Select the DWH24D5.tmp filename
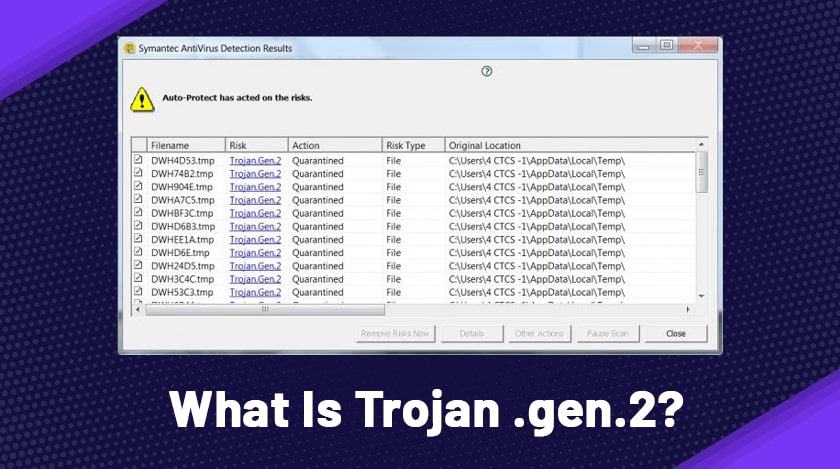Screen dimensions: 840x469 point(182,266)
